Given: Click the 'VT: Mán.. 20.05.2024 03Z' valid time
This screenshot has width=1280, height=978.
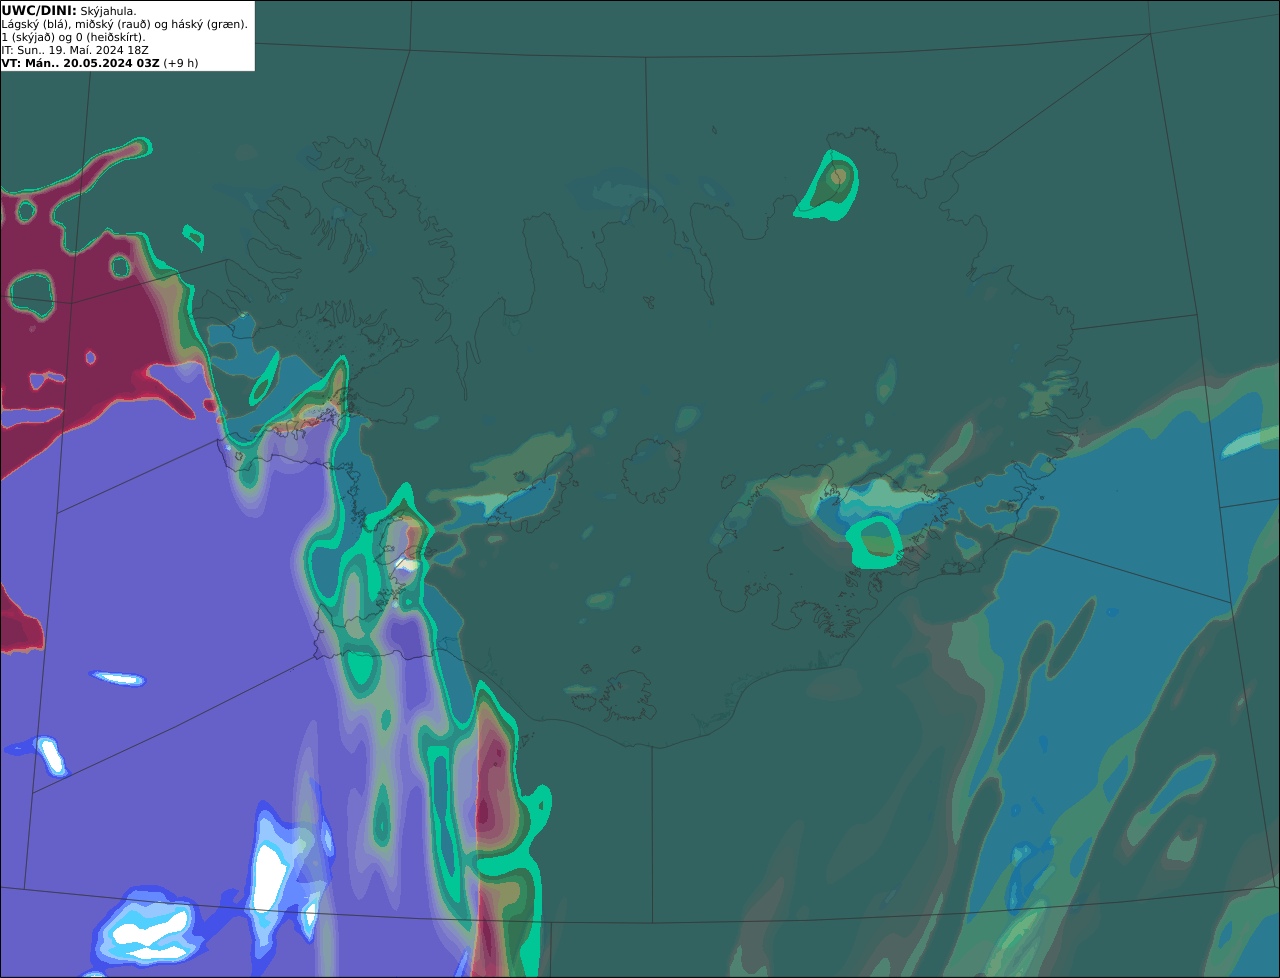Looking at the screenshot, I should (x=81, y=63).
